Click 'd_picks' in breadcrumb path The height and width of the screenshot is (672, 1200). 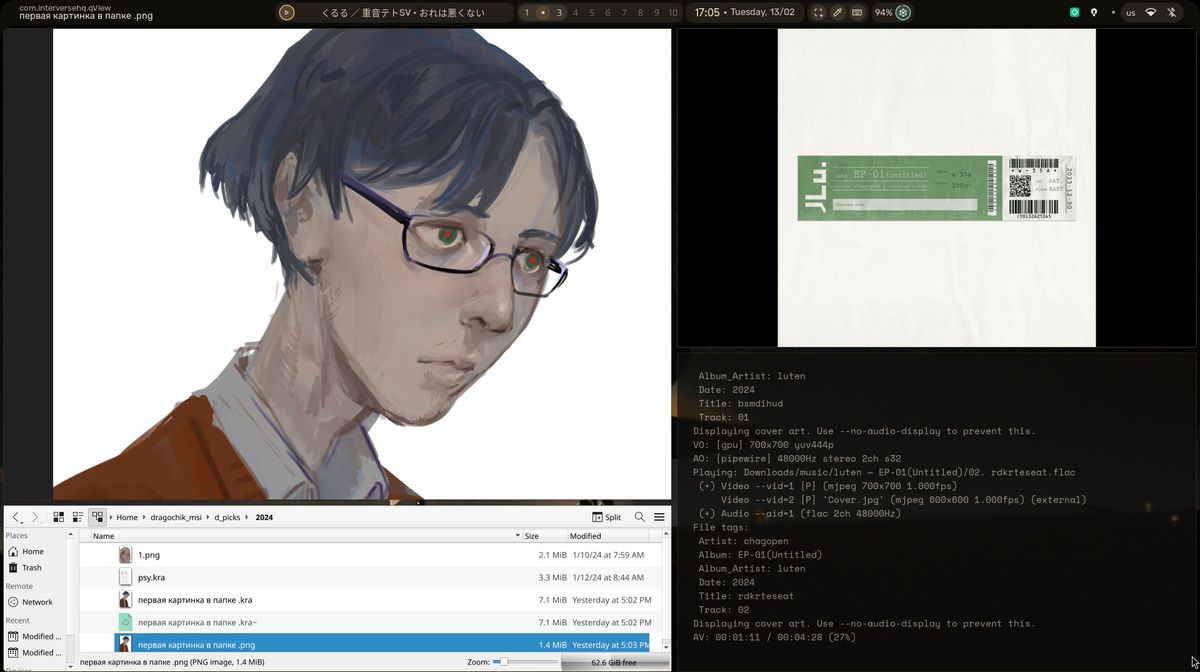227,517
